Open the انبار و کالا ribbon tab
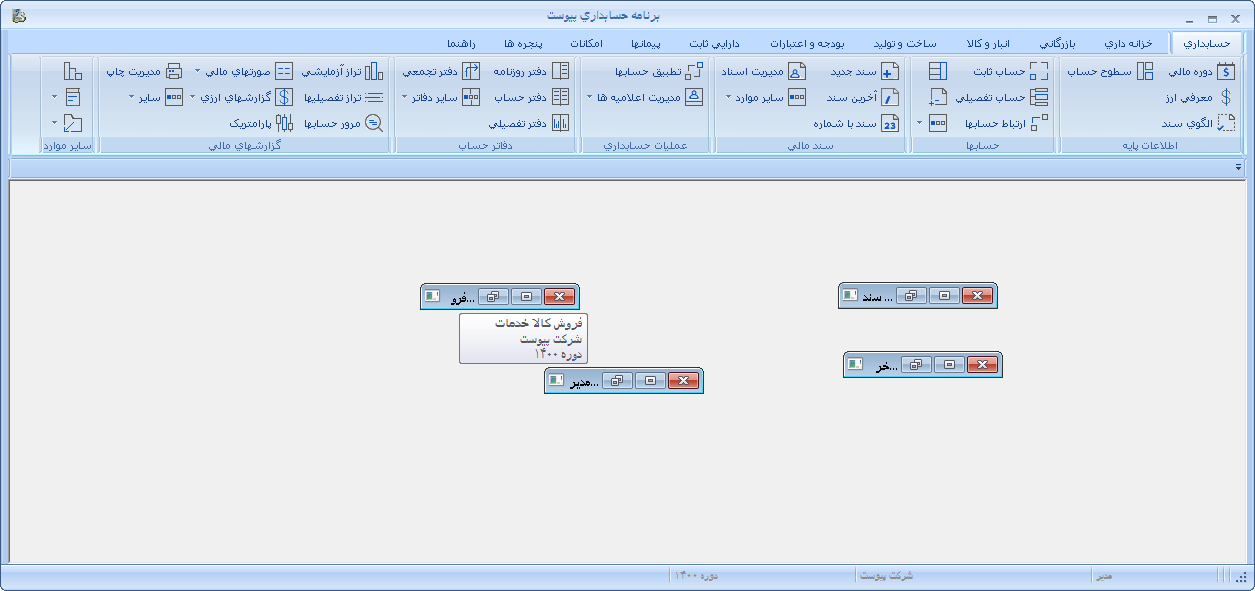 tap(989, 44)
